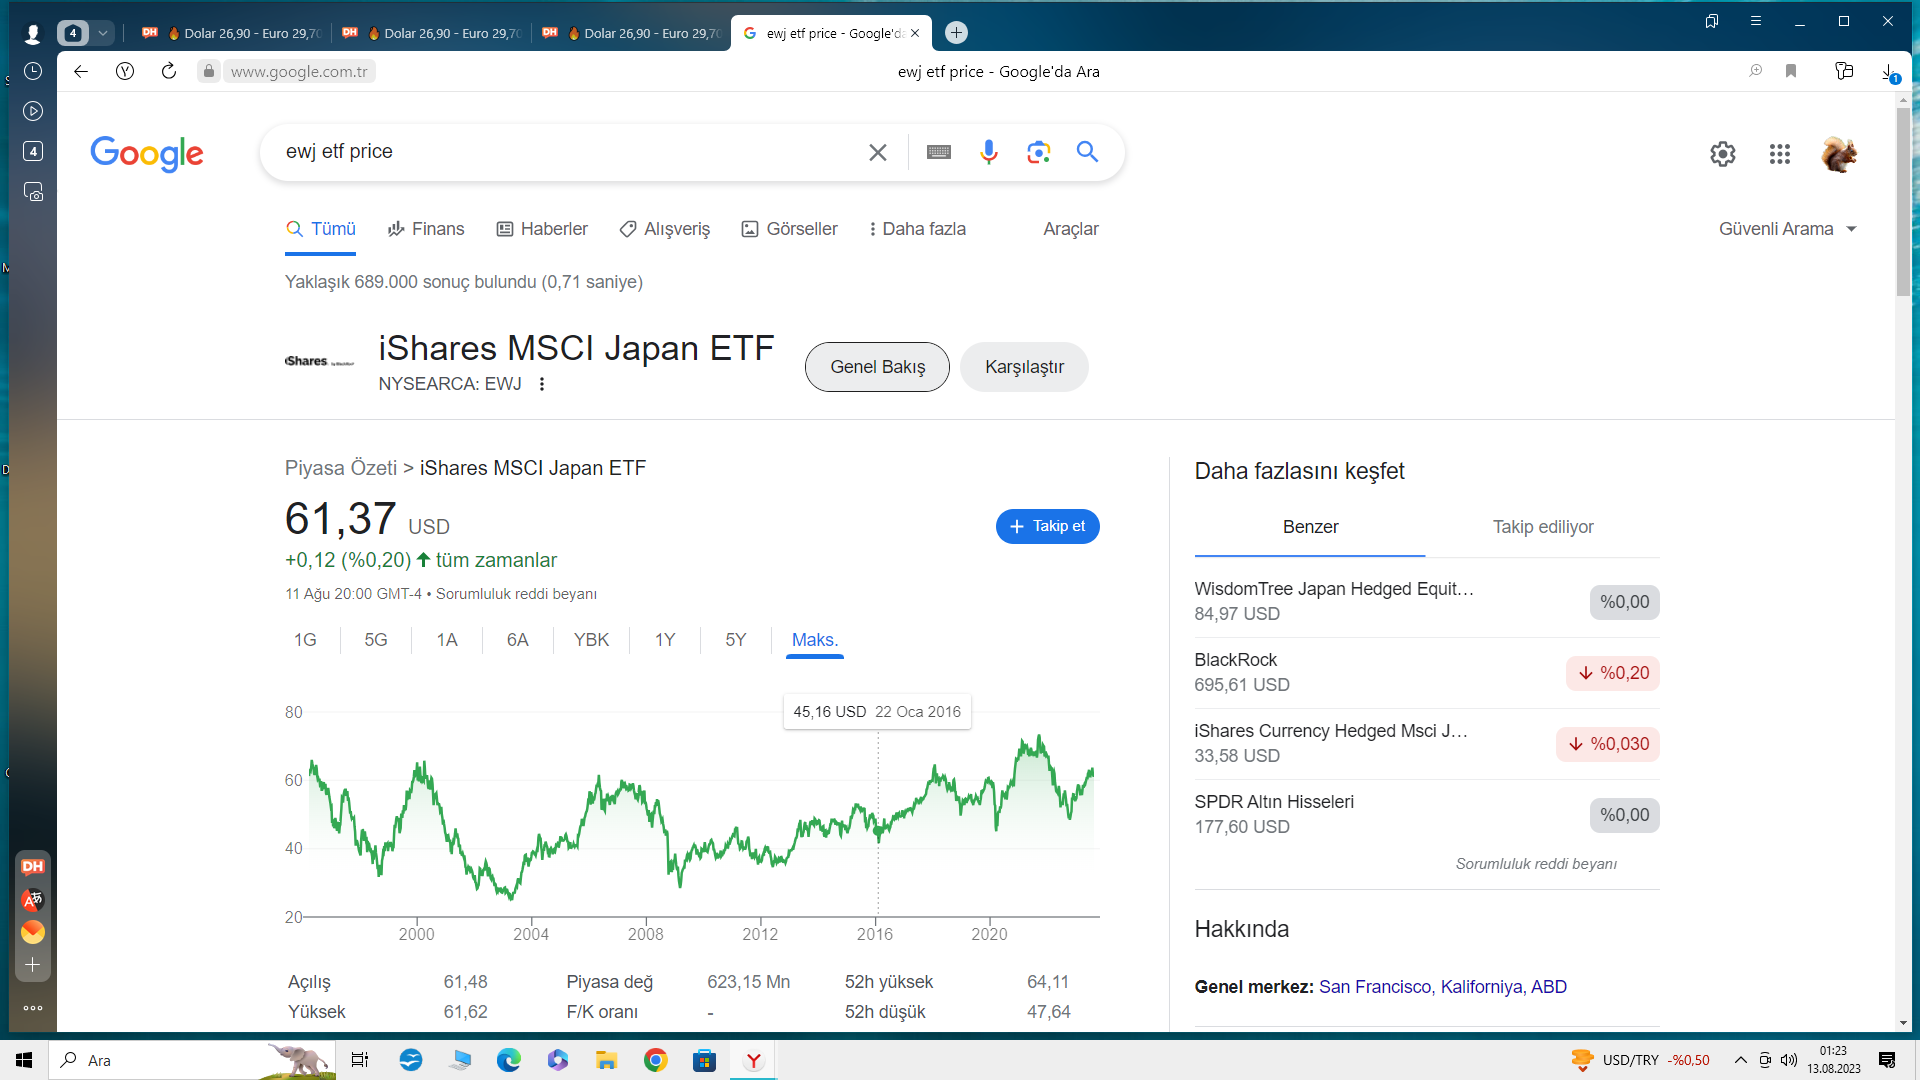Open three-dot menu beside NYSEARCA: EWJ
The image size is (1920, 1080).
tap(542, 384)
